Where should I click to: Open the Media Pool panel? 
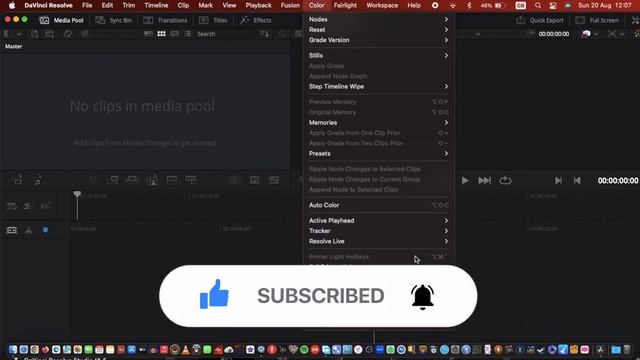pos(62,20)
